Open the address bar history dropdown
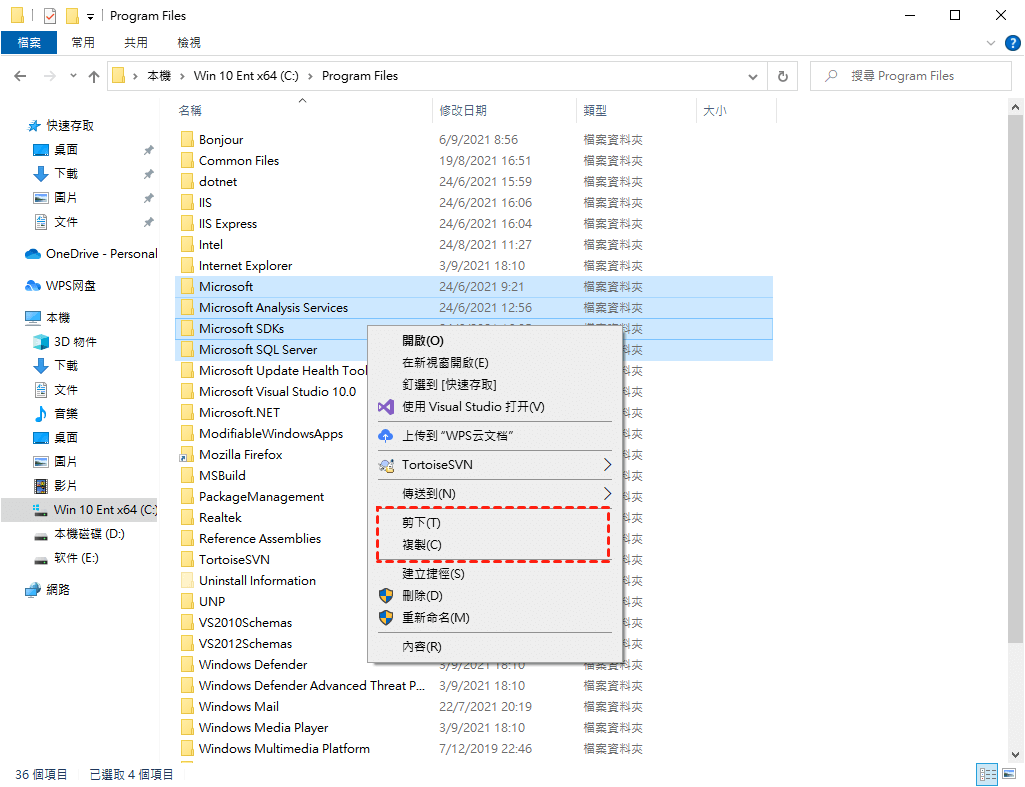 tap(753, 76)
